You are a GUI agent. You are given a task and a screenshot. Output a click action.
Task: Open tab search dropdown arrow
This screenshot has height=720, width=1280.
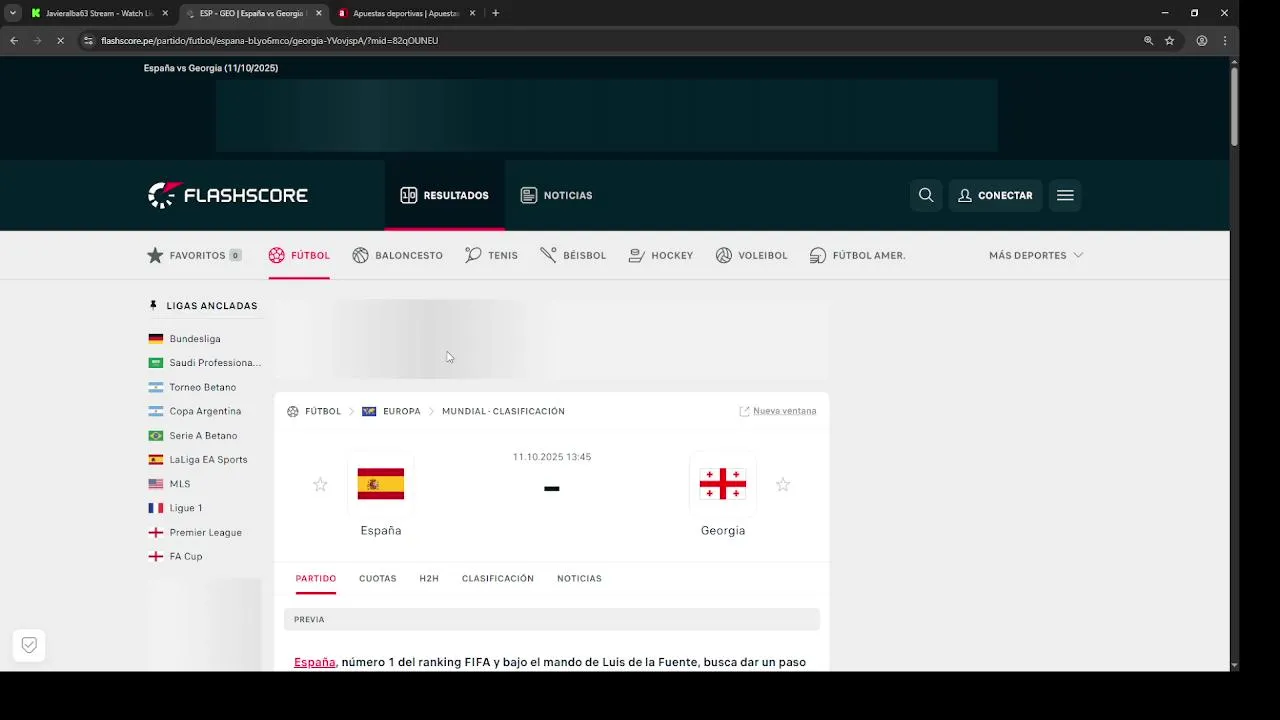click(x=13, y=13)
